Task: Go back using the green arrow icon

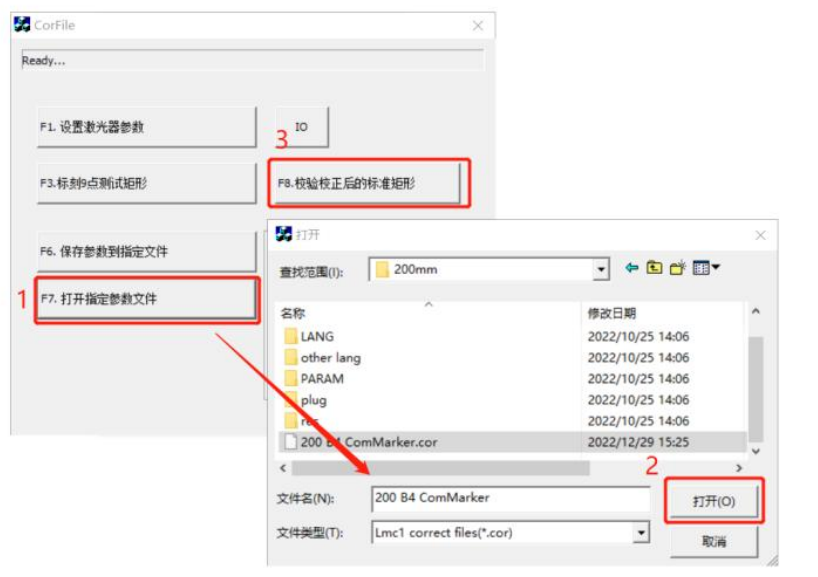Action: 631,268
